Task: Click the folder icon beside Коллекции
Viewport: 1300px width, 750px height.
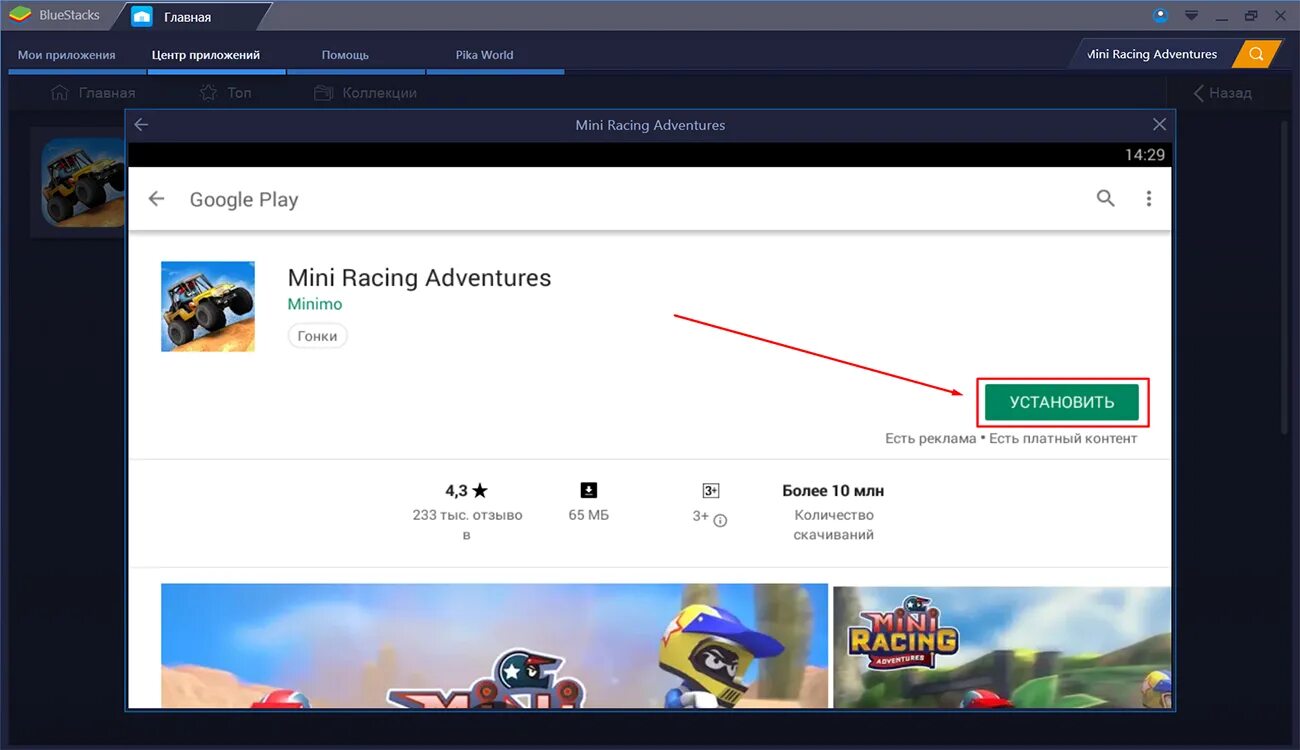Action: 323,93
